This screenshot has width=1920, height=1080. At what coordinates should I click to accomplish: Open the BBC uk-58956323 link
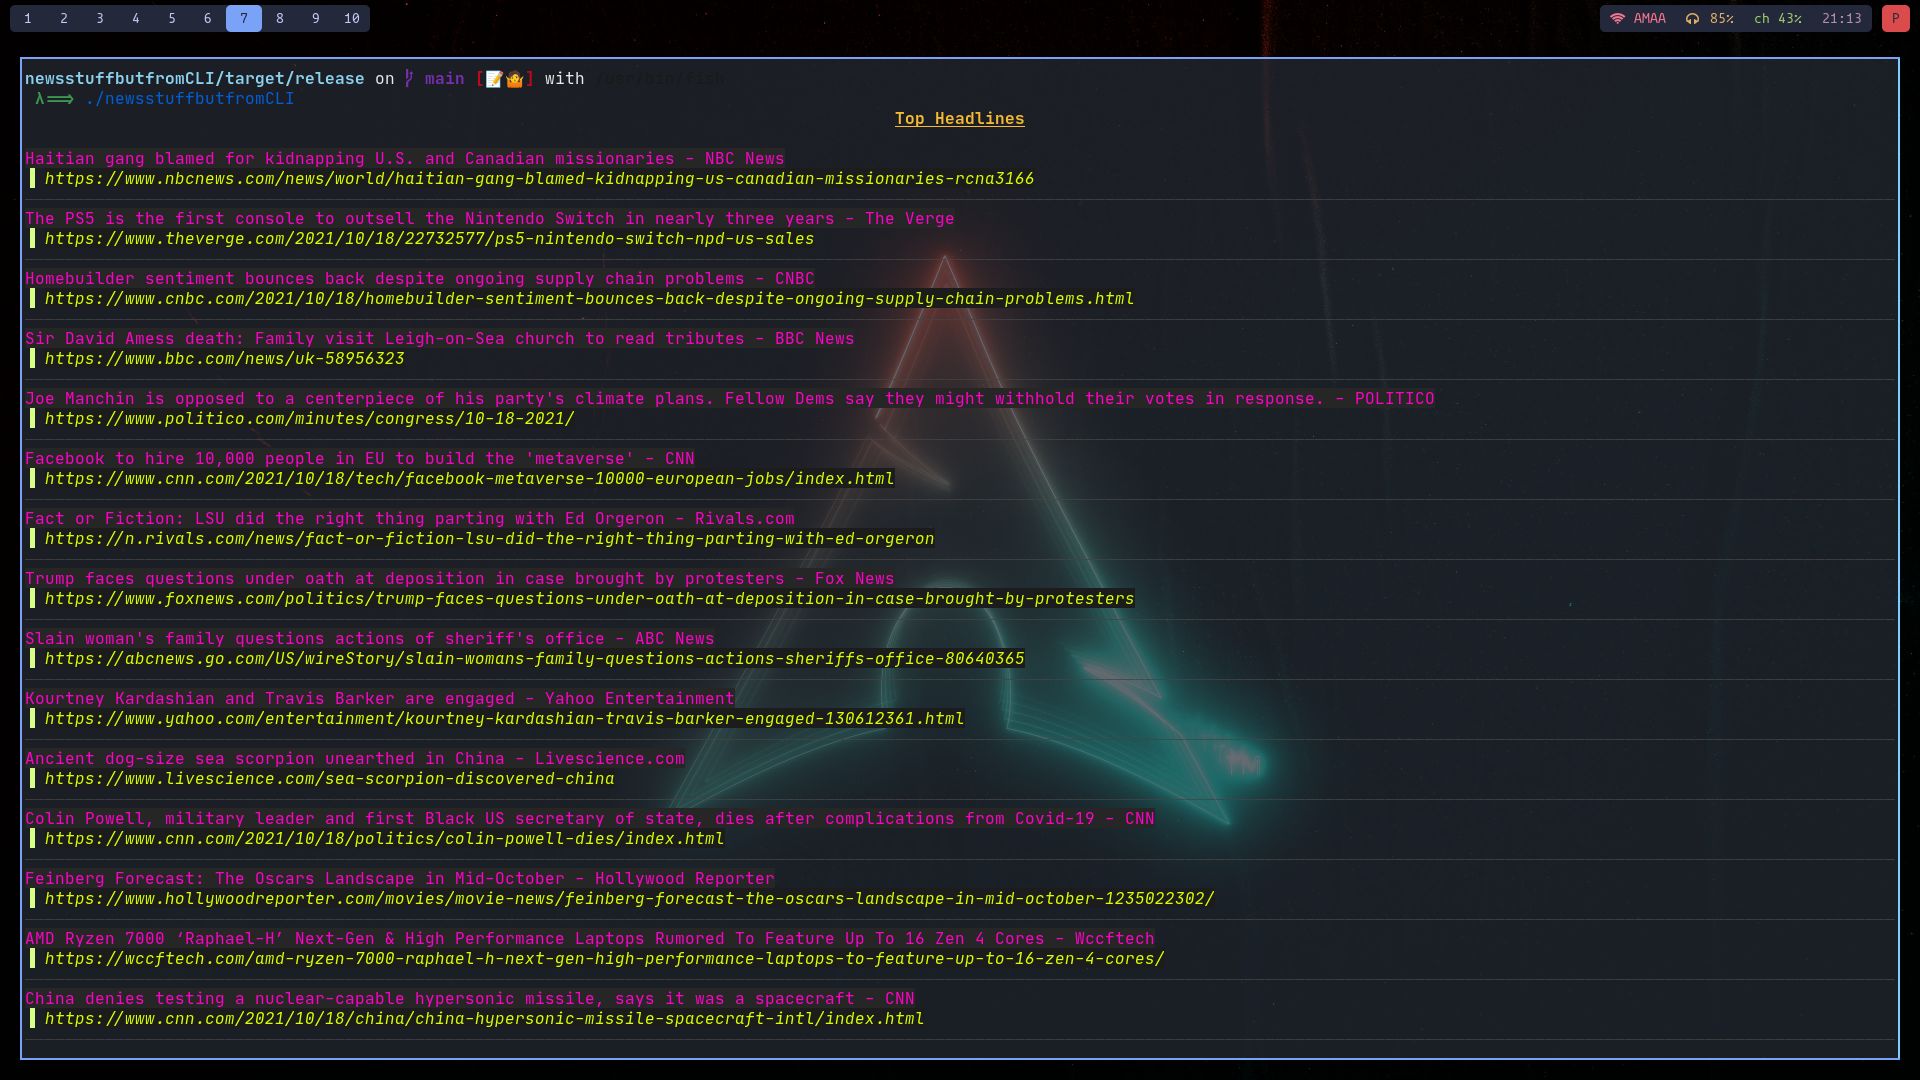click(224, 359)
